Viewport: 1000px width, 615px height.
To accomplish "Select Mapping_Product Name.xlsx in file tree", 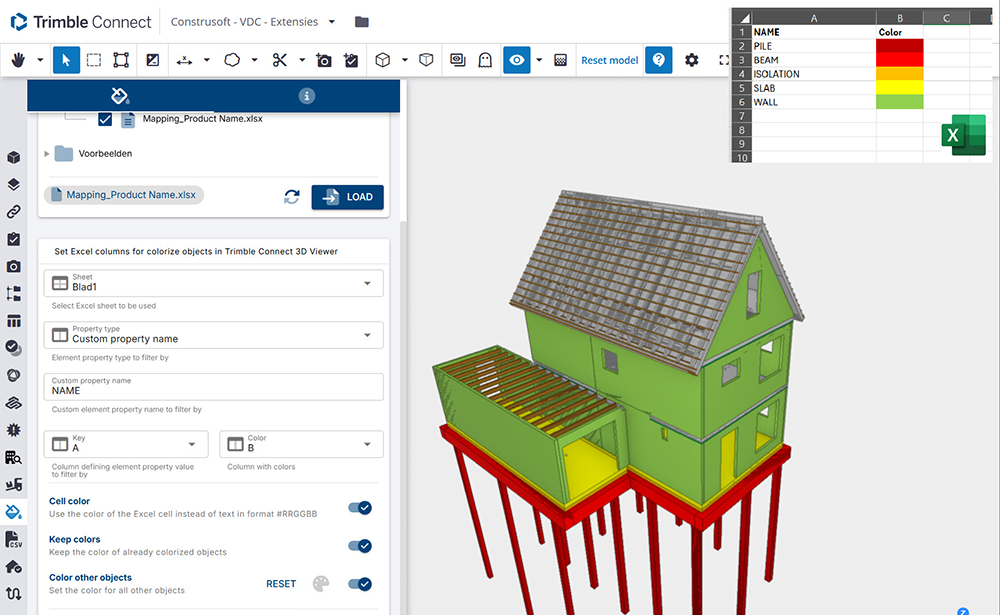I will click(x=202, y=119).
